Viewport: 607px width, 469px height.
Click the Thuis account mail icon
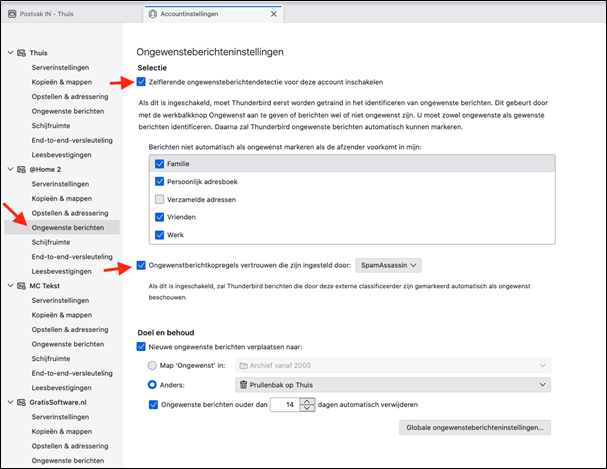[21, 53]
